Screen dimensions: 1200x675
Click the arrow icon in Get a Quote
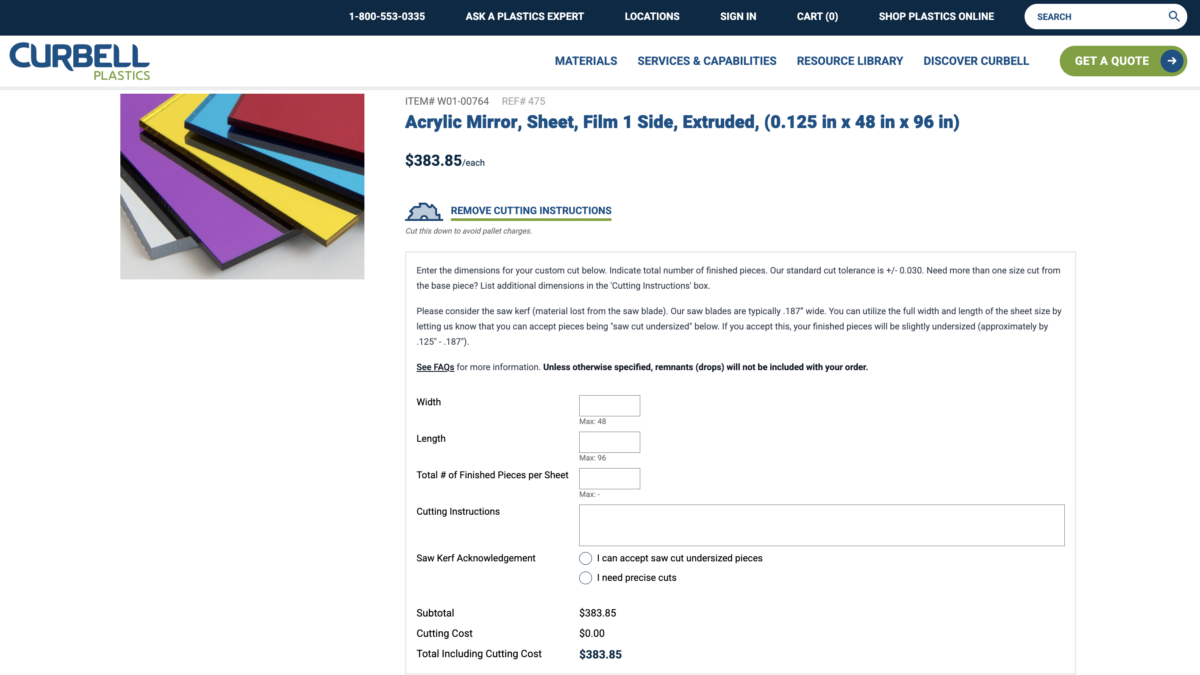click(x=1172, y=61)
